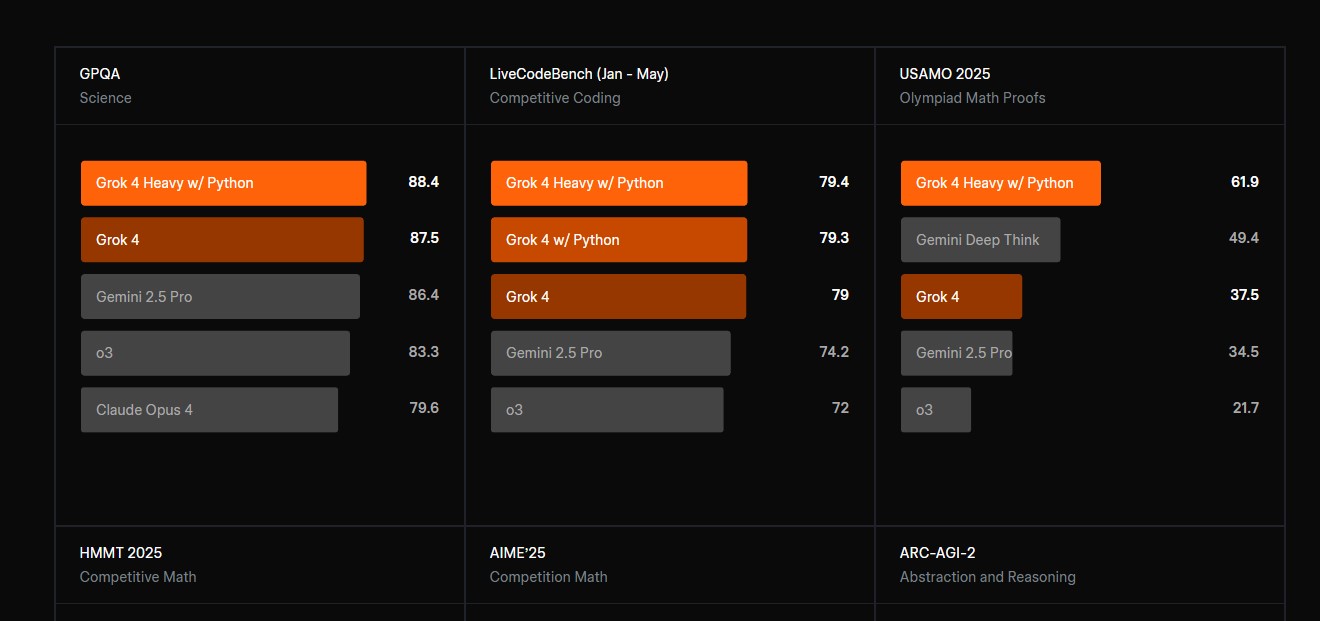
Task: Click the o3 bar in USAMO 2025
Action: tap(936, 410)
